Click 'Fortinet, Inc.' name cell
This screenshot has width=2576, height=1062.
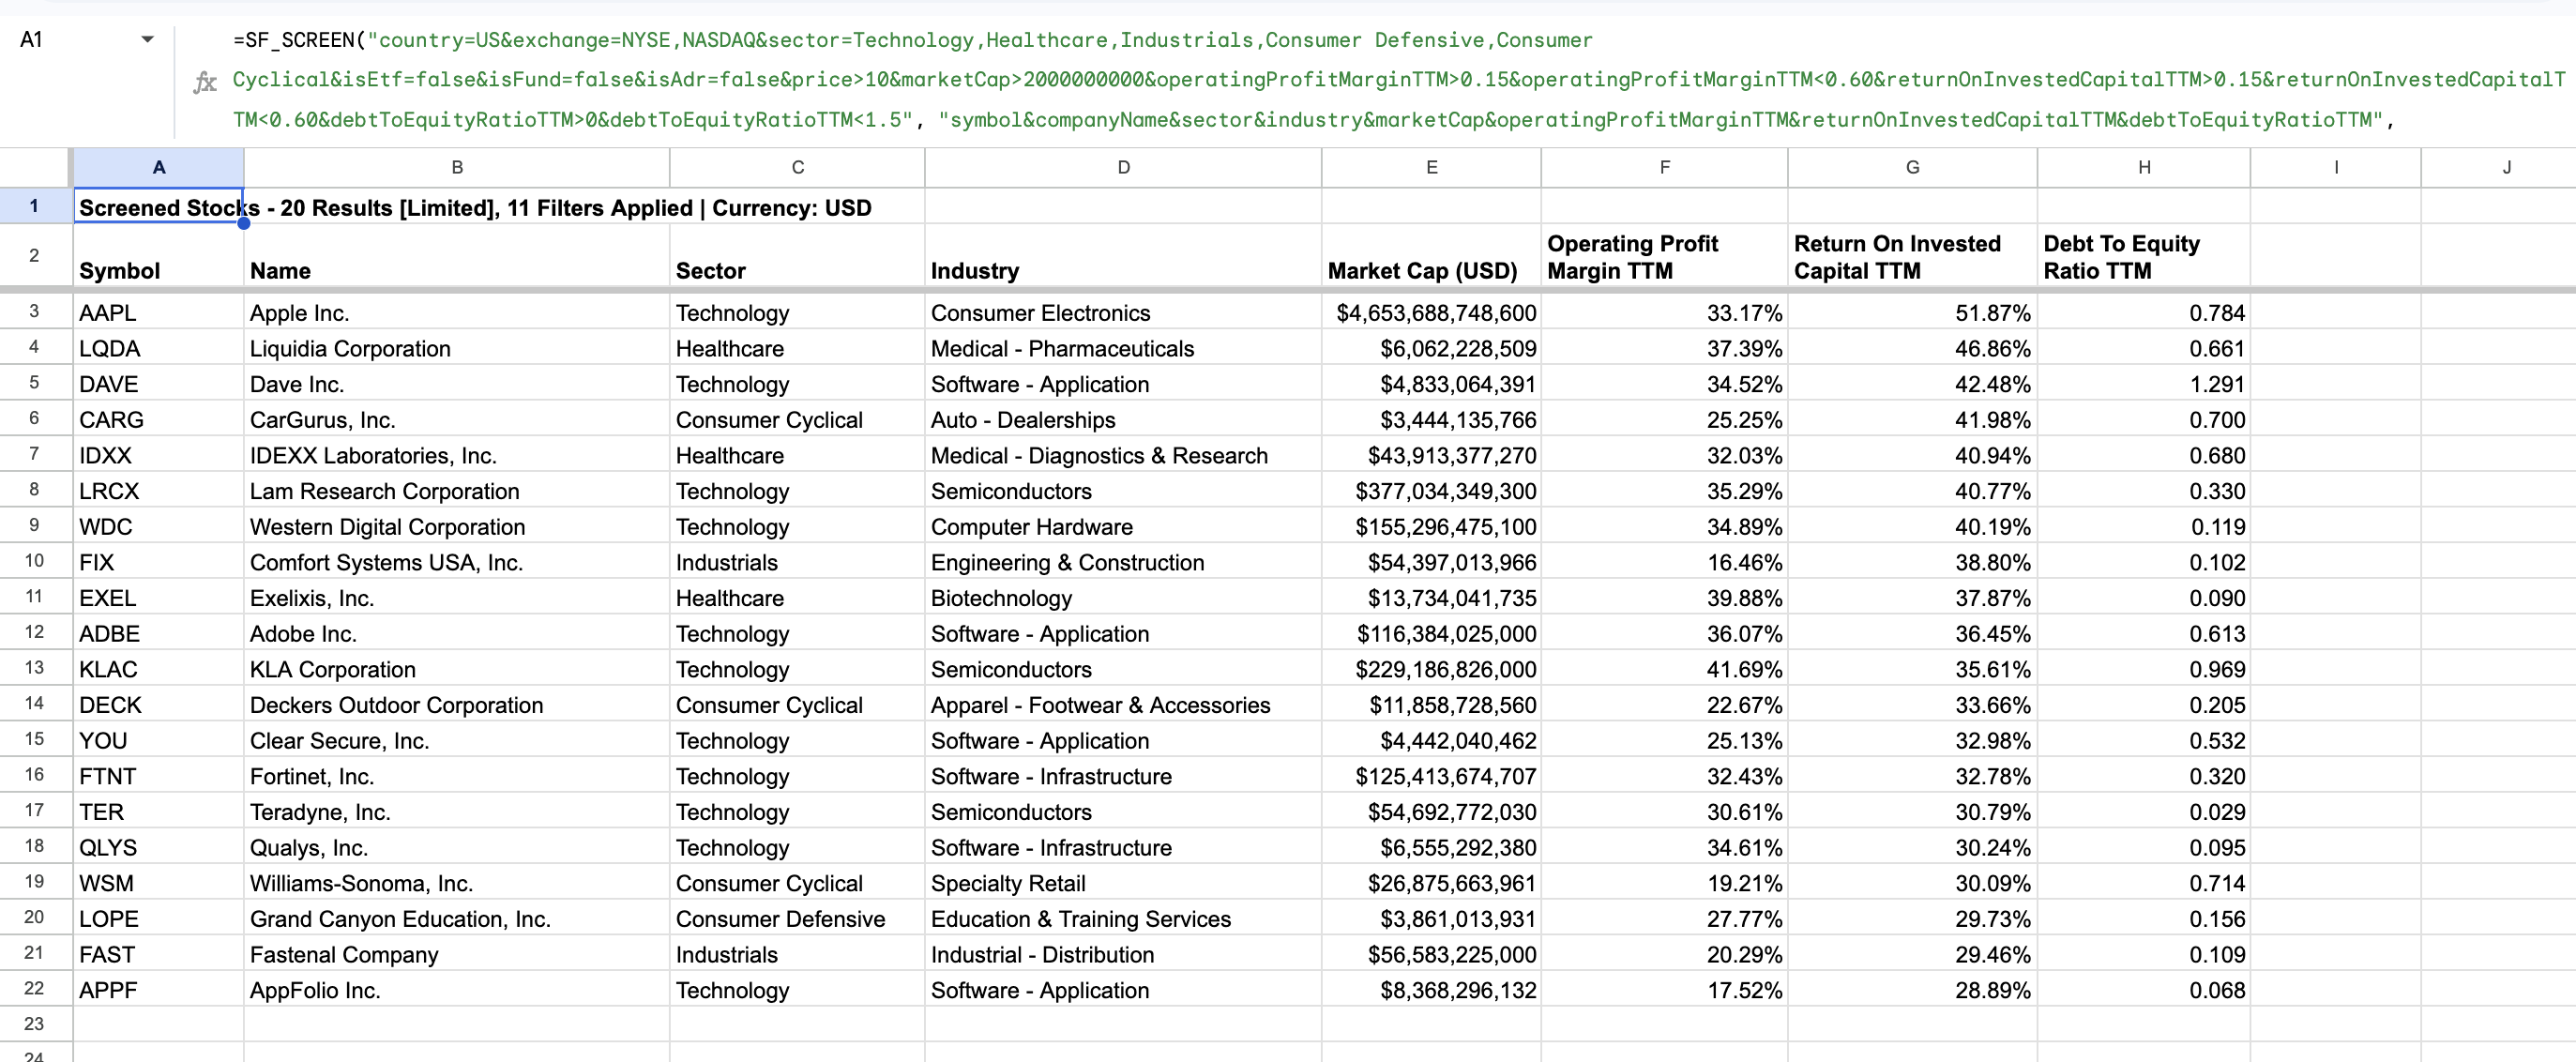pos(457,777)
